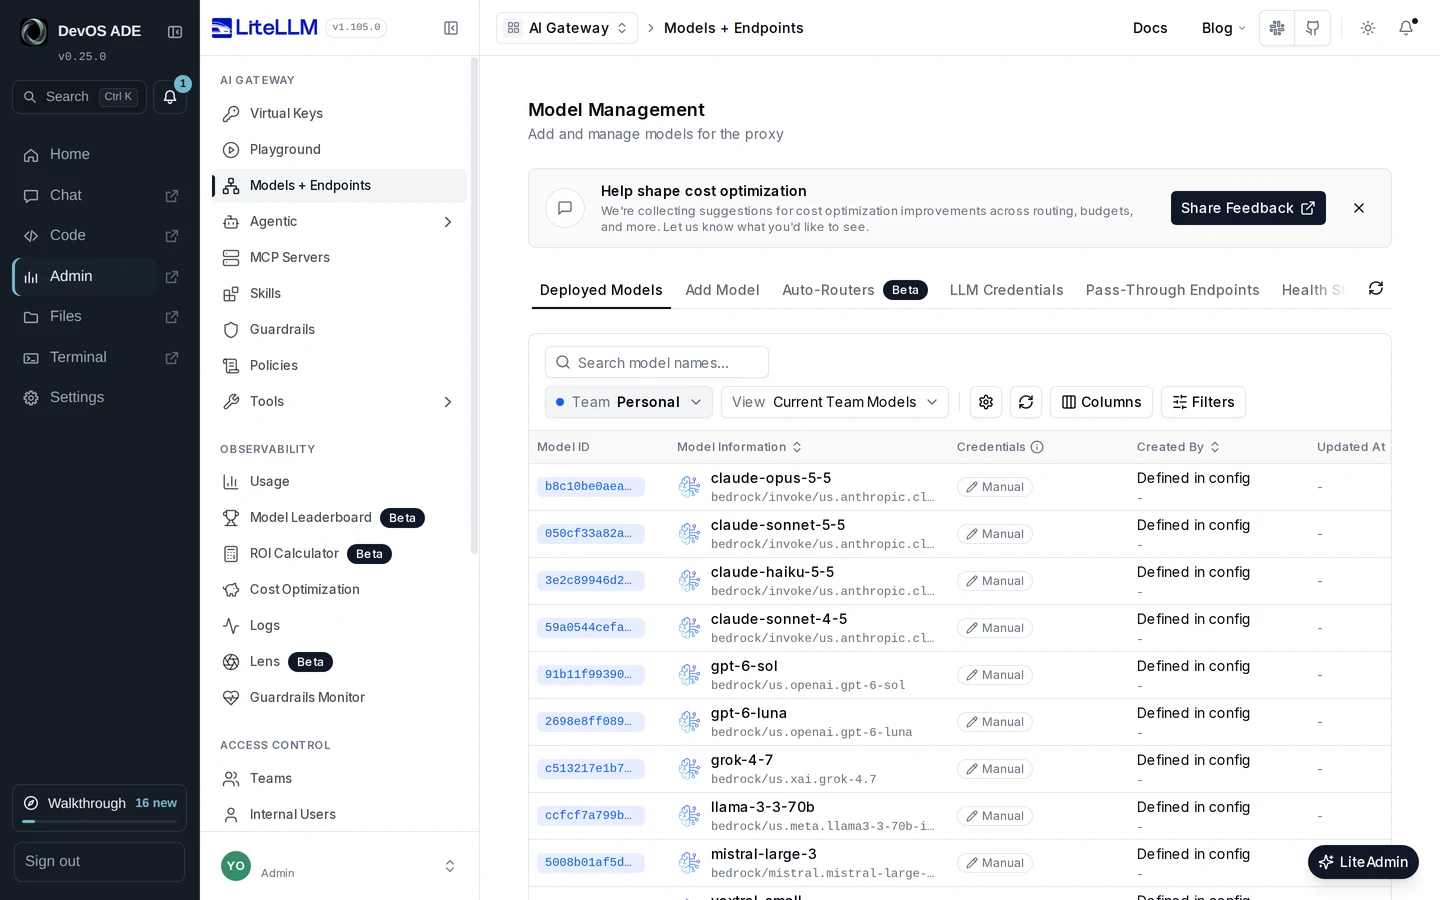
Task: Open the Team Personal dropdown
Action: 629,402
